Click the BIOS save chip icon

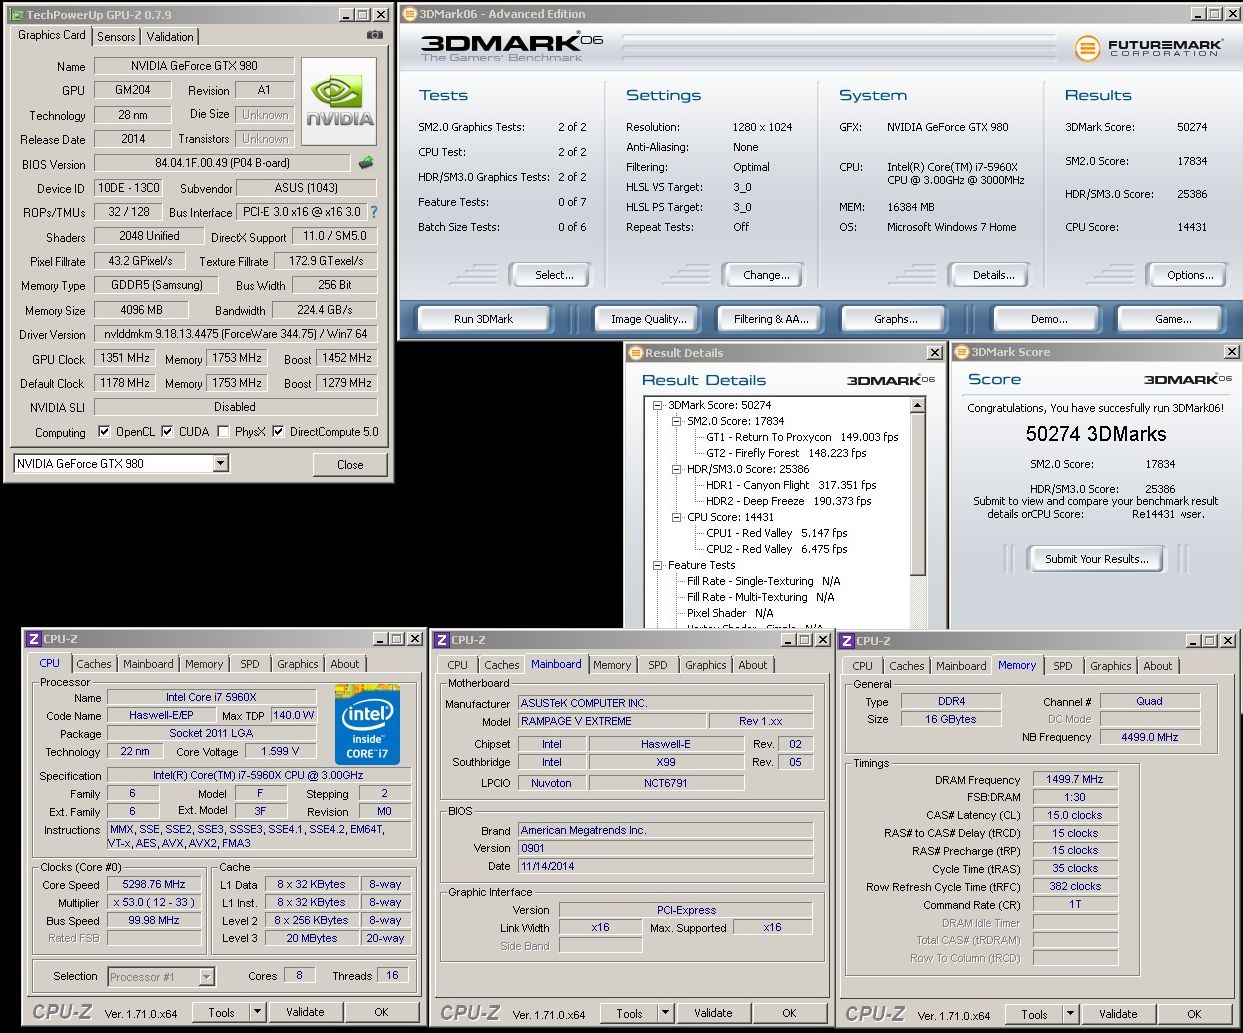(x=366, y=163)
